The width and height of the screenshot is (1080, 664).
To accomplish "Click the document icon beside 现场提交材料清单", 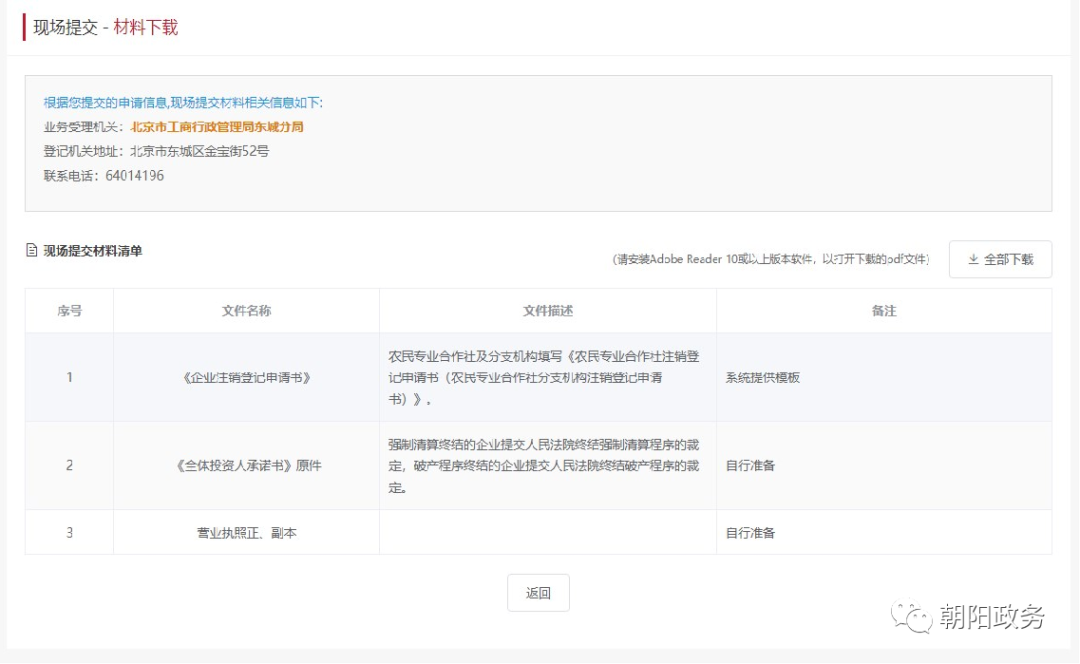I will click(x=31, y=250).
